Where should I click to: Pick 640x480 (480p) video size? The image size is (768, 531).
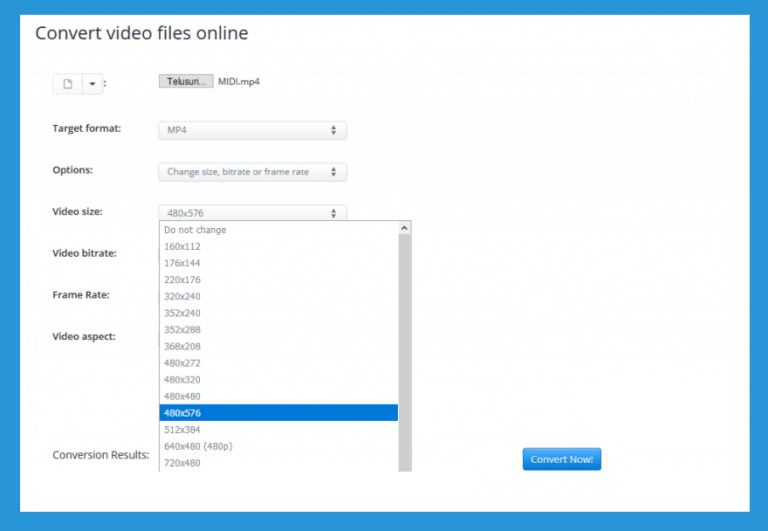point(279,446)
